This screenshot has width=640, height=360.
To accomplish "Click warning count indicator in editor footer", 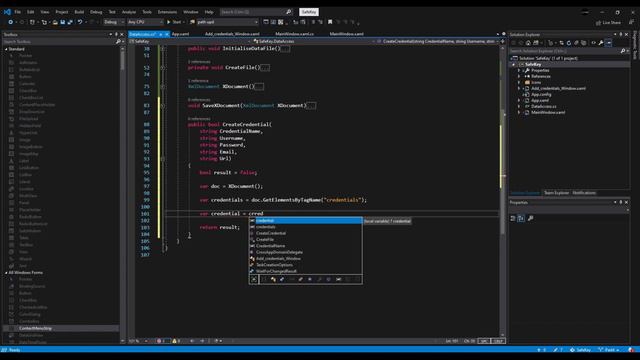I will (176, 341).
